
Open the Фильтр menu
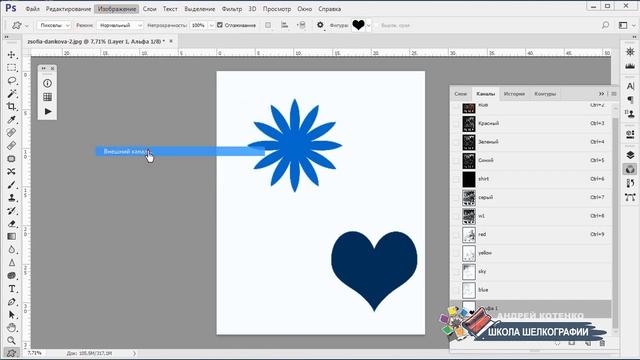click(232, 9)
